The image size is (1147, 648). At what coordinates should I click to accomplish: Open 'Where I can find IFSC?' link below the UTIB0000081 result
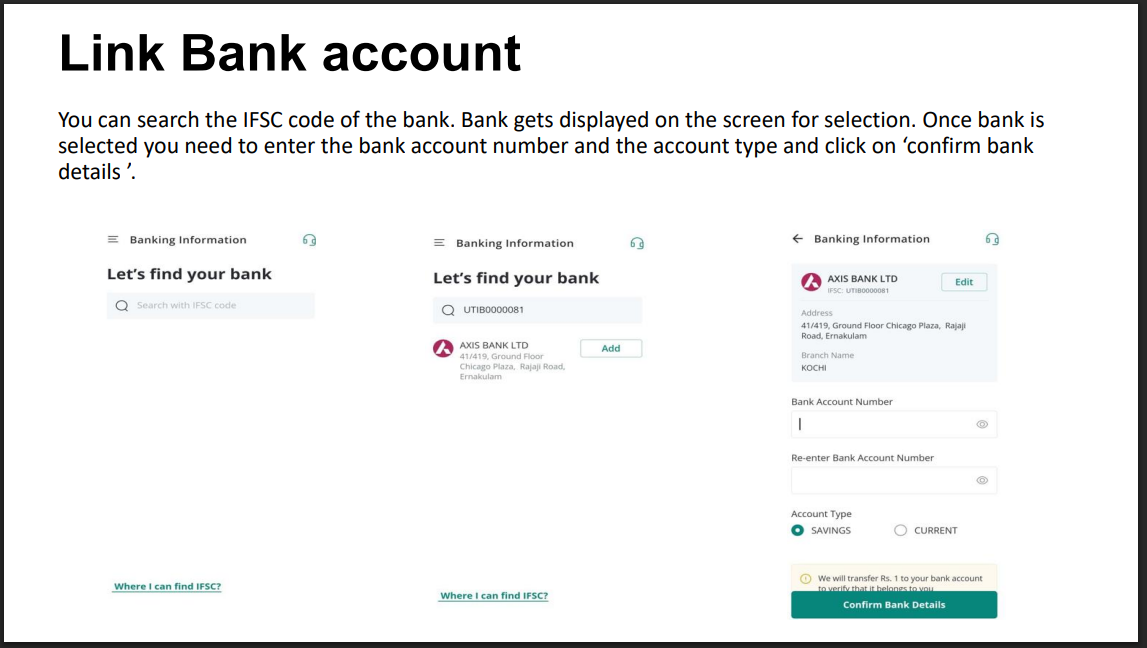(x=494, y=596)
